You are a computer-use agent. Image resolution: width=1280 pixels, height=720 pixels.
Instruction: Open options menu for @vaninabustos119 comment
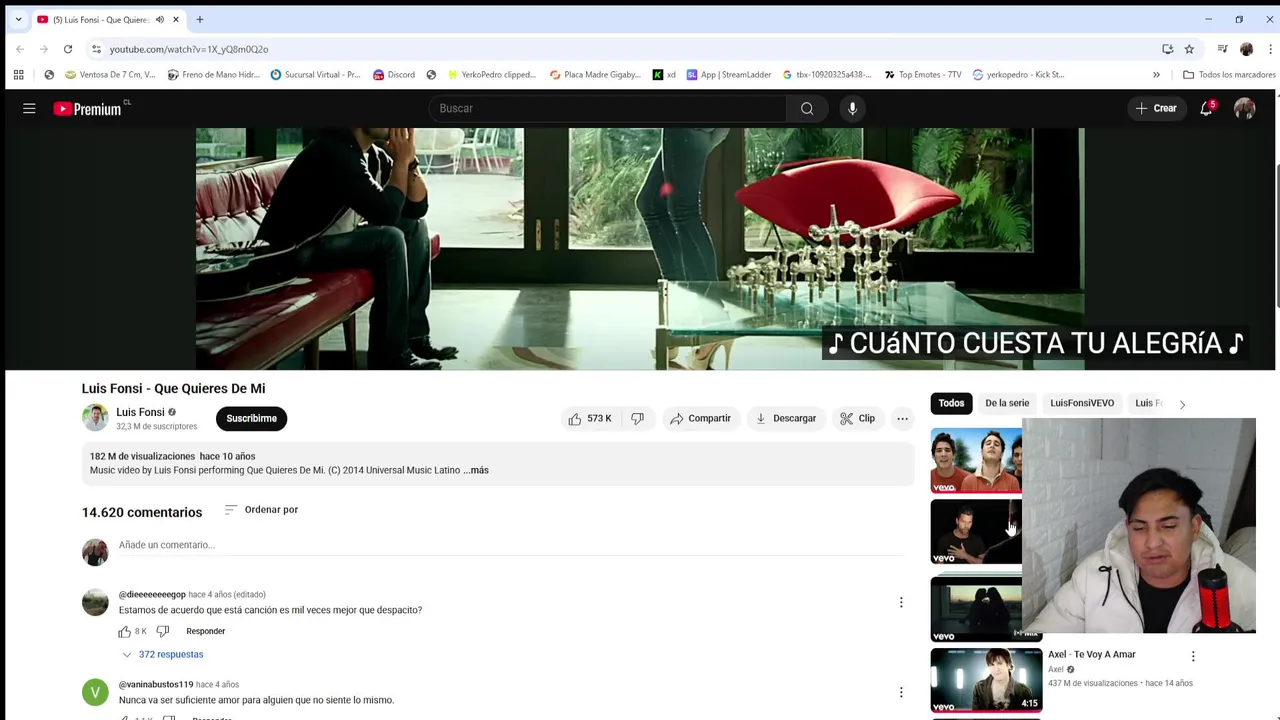901,692
